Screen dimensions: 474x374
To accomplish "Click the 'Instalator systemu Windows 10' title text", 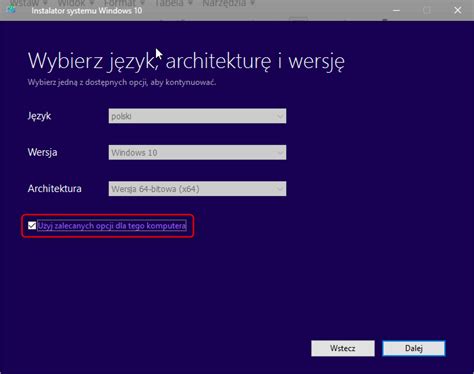I will click(87, 11).
